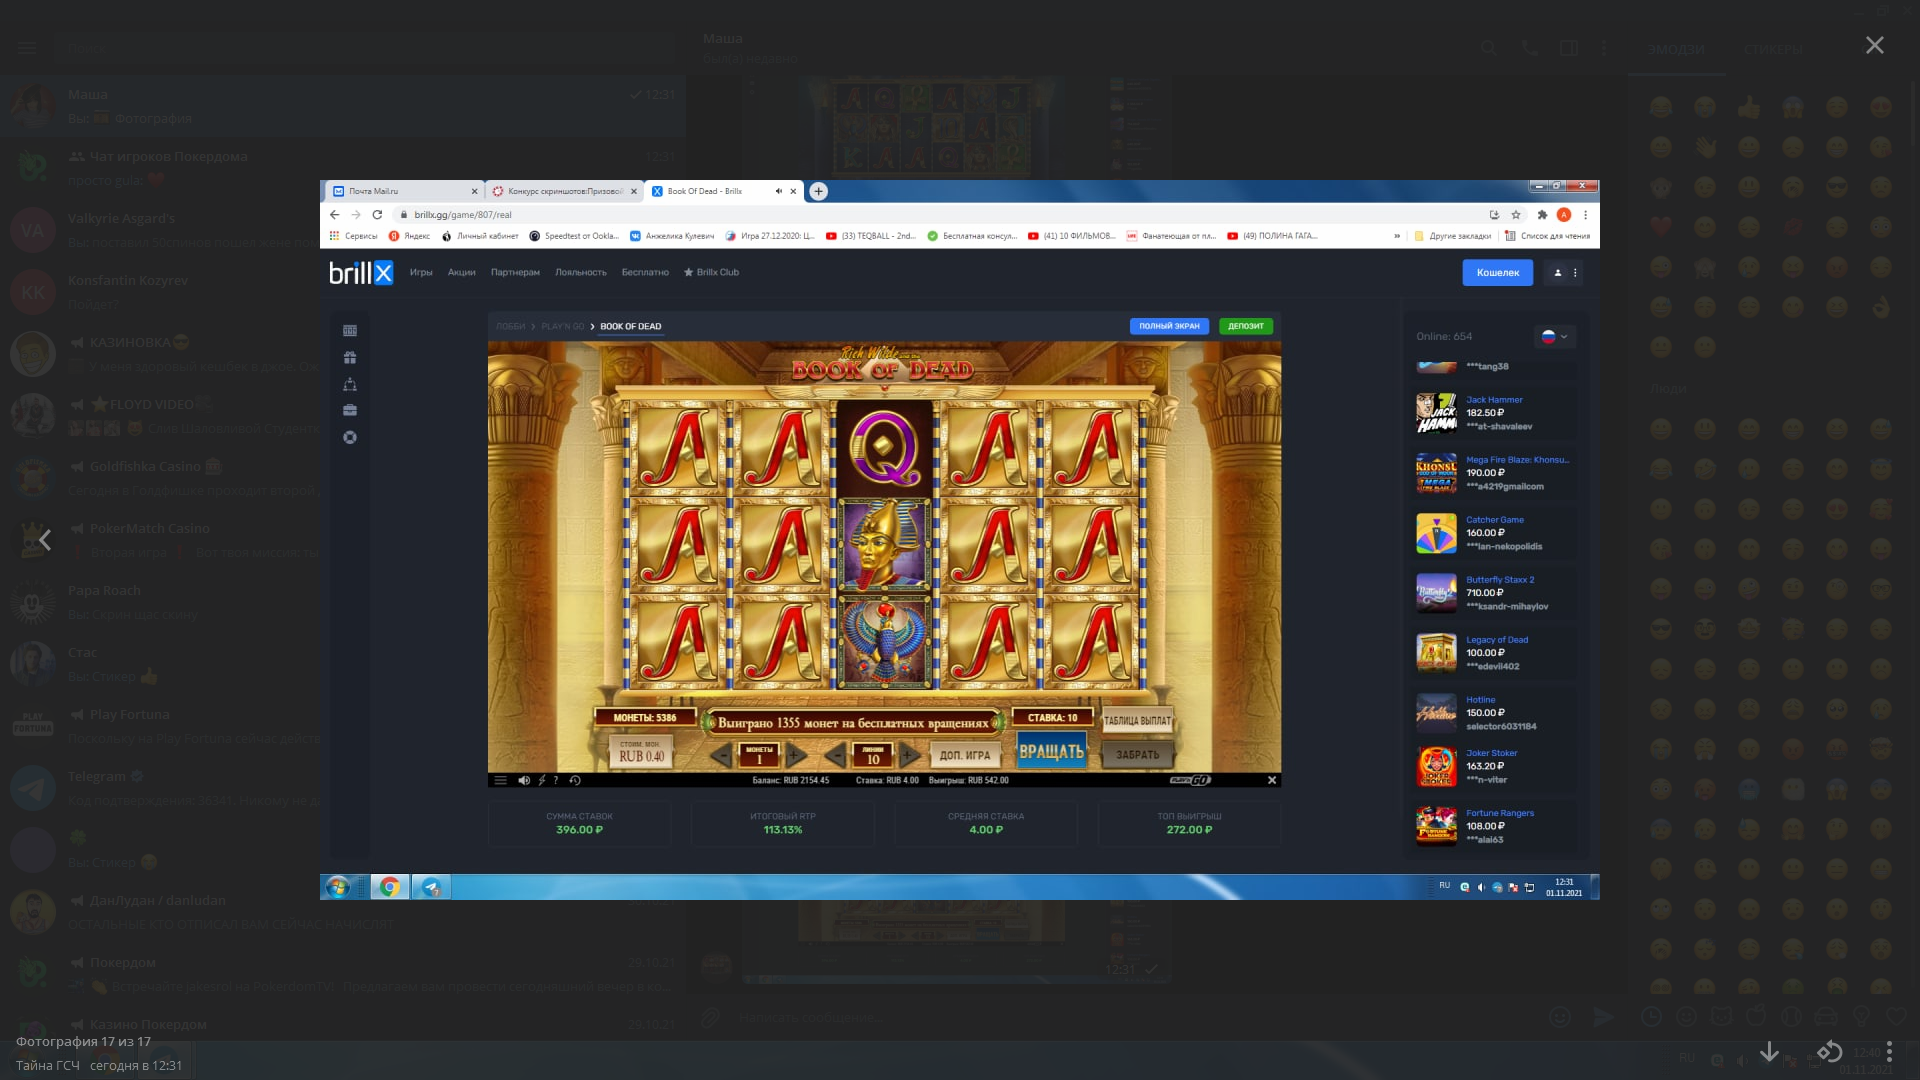
Task: Toggle fast play with the lightning icon
Action: point(542,780)
